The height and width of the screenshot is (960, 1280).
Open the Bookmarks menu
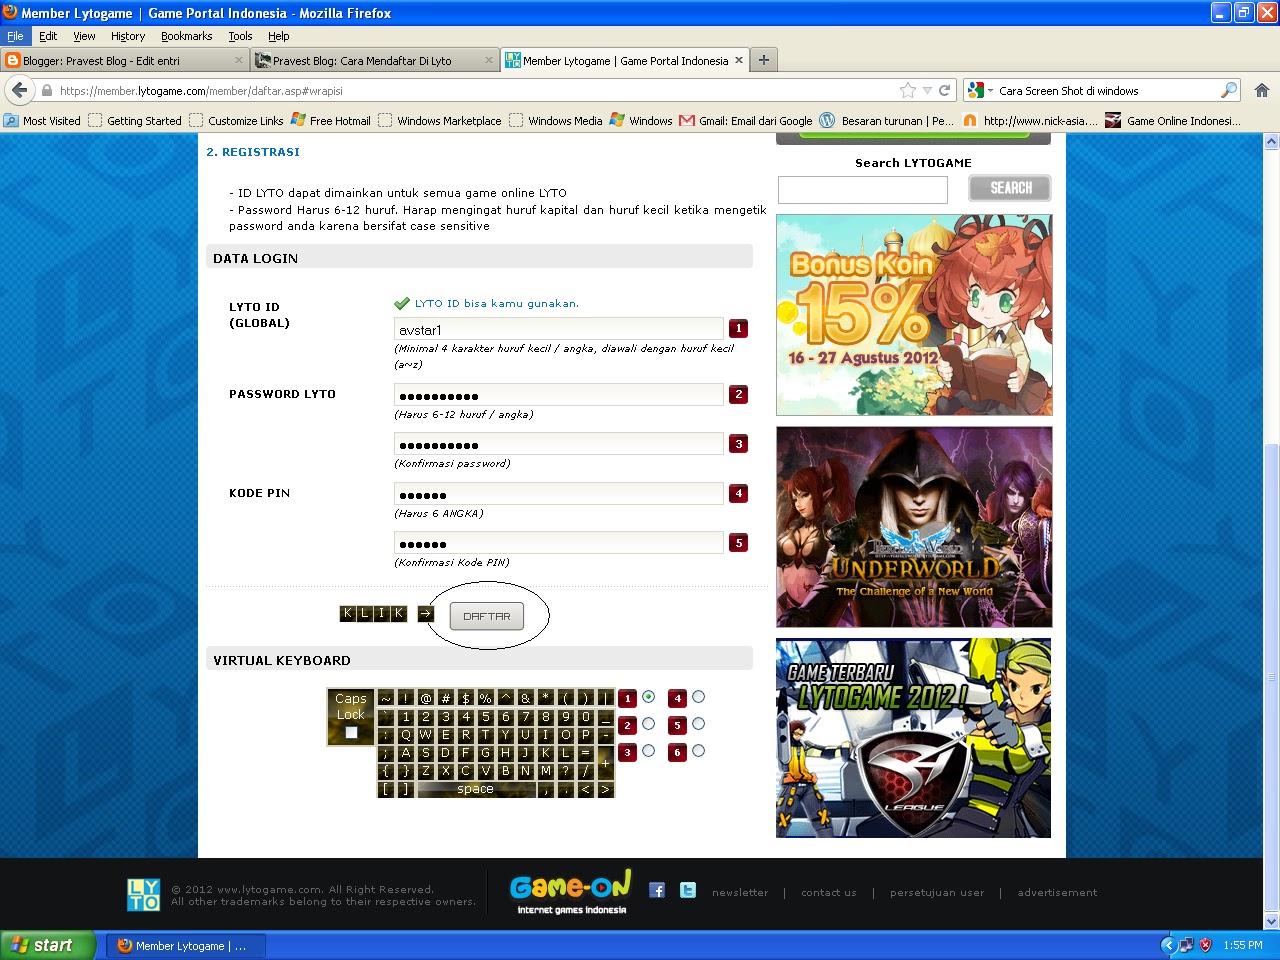186,36
